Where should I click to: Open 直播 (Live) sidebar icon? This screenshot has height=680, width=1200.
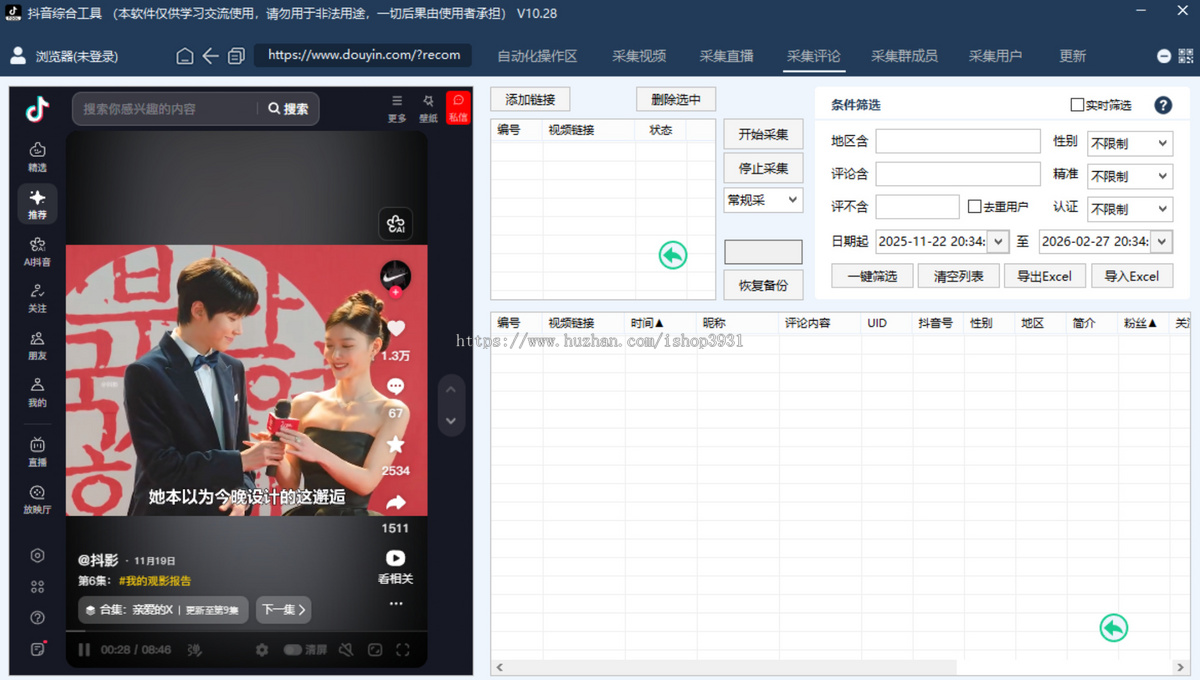coord(37,451)
